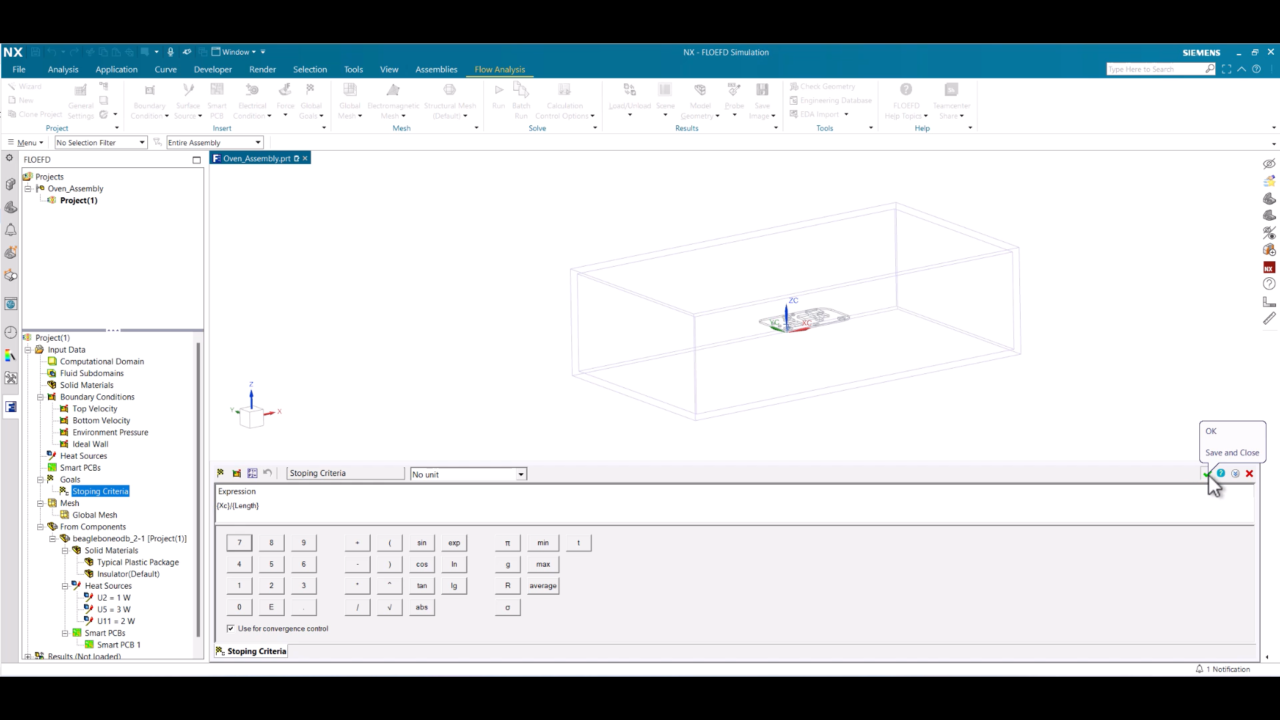Screen dimensions: 1280x720
Task: Select Global Mesh in project tree
Action: [x=95, y=515]
